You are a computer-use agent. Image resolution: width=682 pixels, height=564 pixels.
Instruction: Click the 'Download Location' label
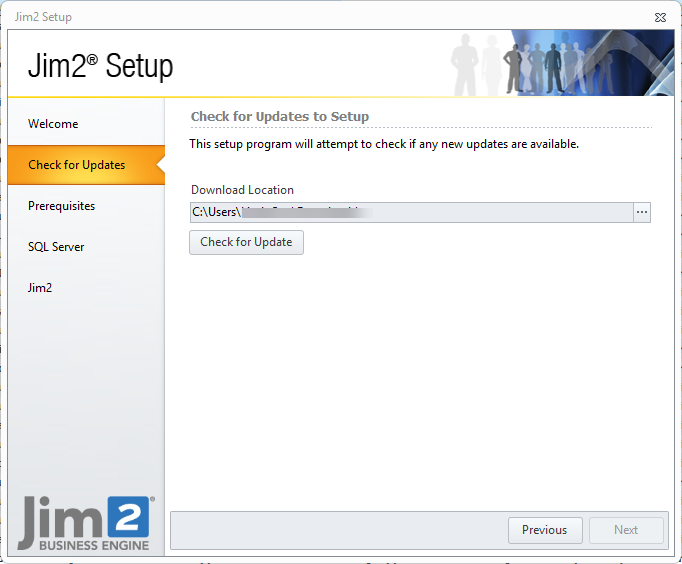242,190
